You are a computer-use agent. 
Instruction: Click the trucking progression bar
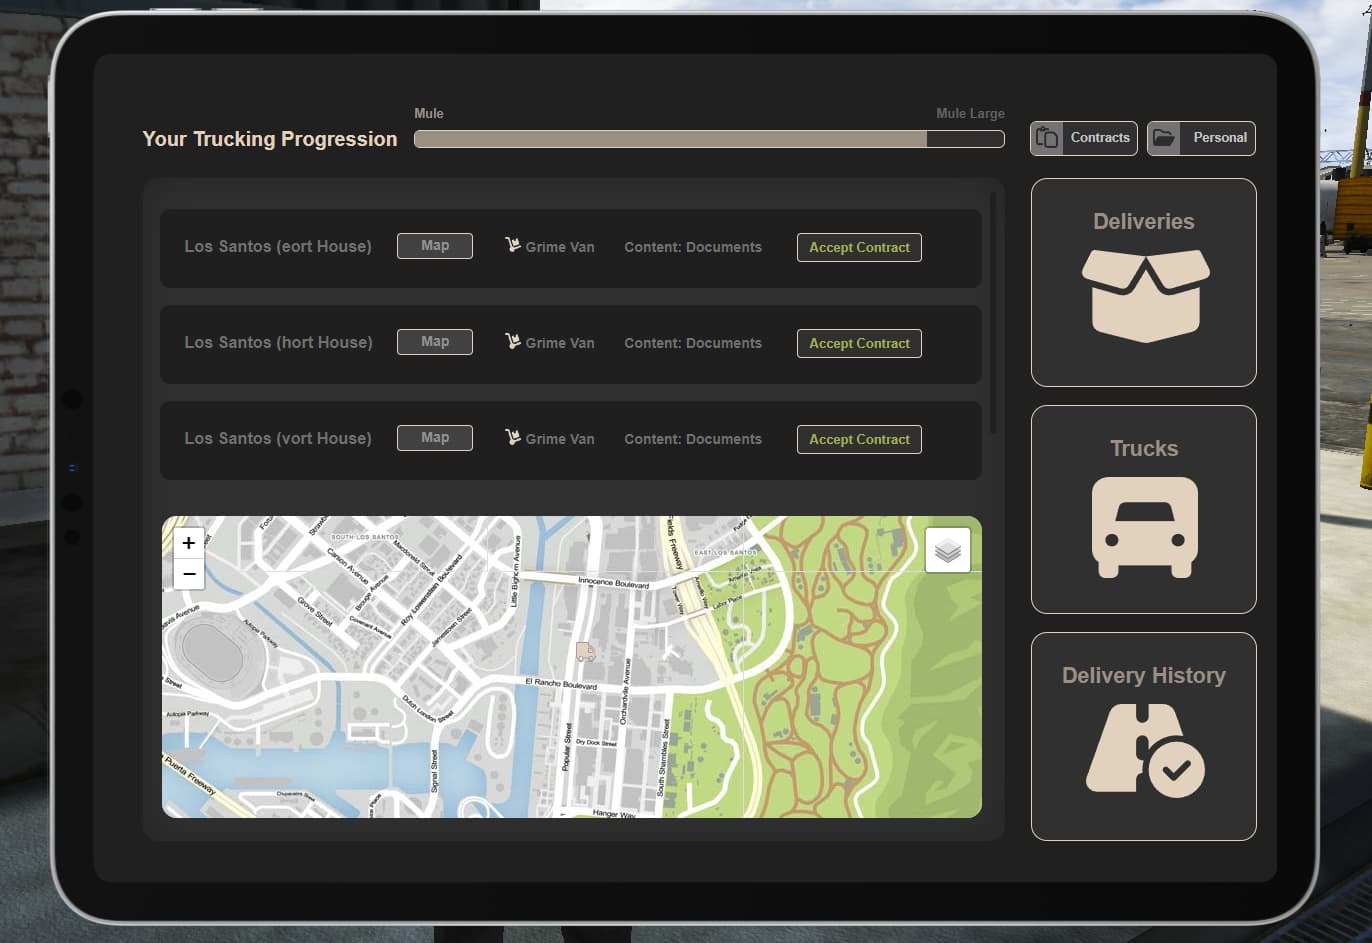tap(709, 139)
